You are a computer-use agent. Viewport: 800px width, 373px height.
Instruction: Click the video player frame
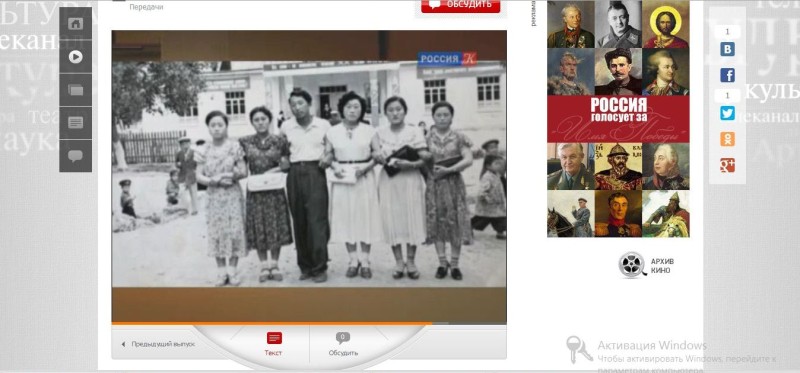pyautogui.click(x=309, y=177)
